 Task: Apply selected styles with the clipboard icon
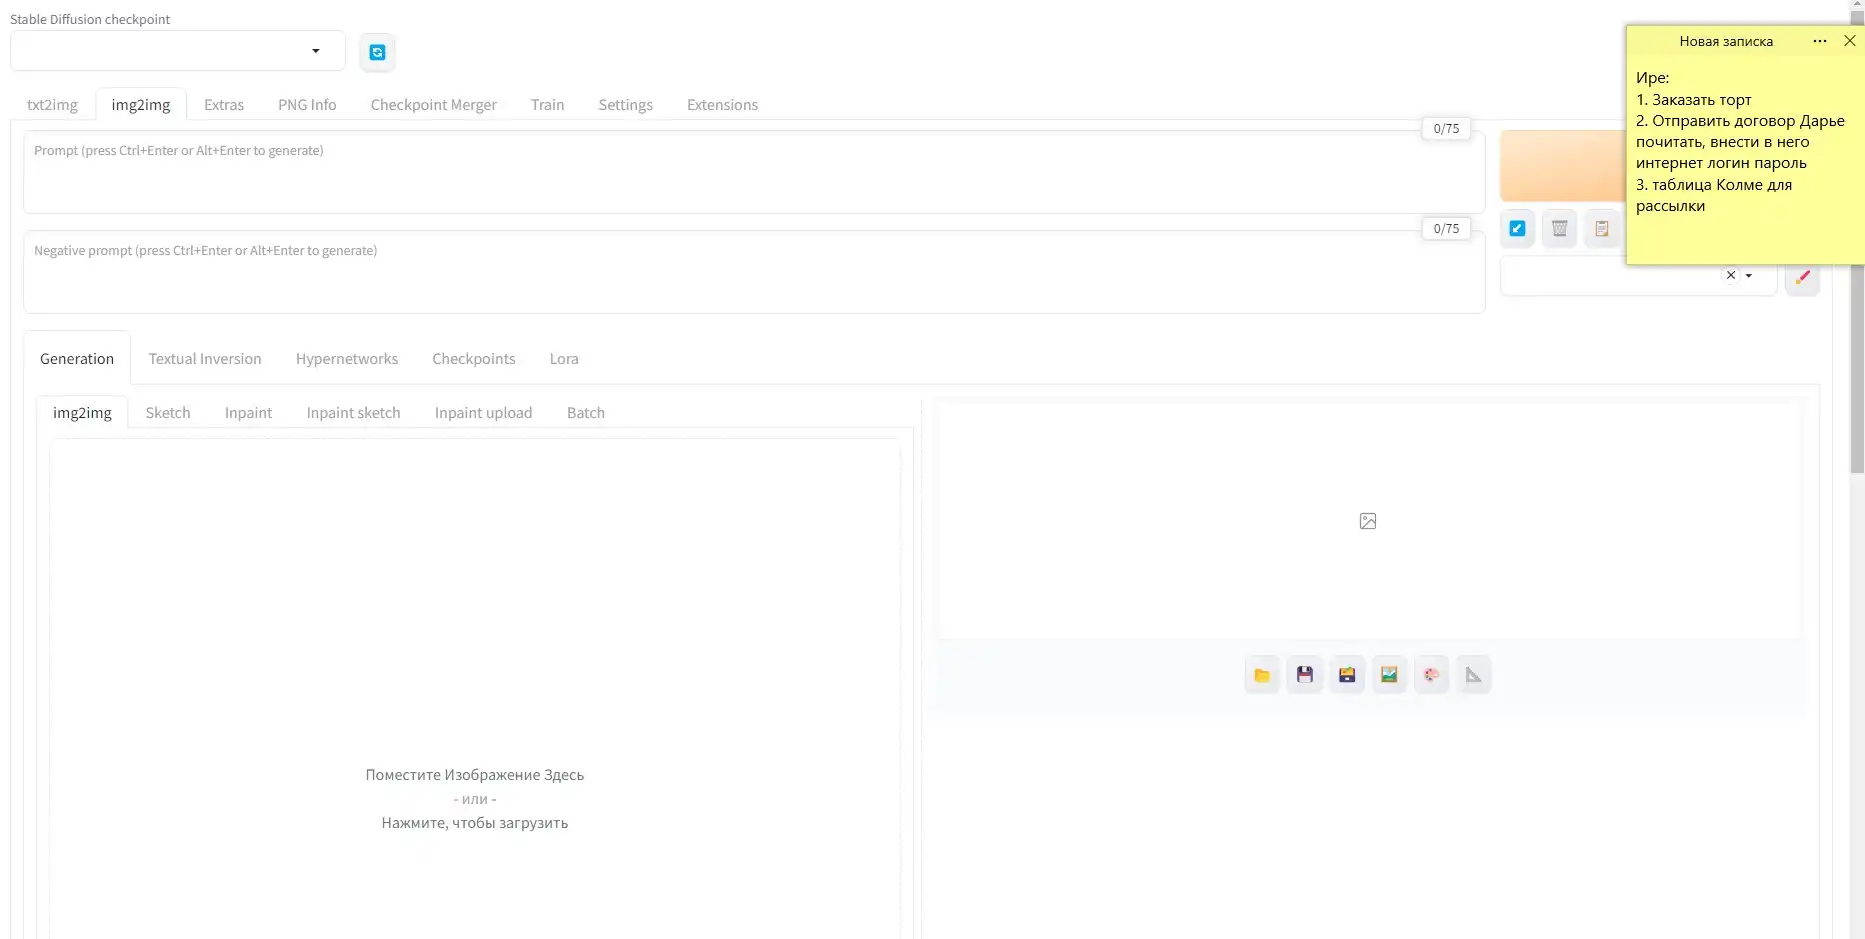click(x=1601, y=228)
